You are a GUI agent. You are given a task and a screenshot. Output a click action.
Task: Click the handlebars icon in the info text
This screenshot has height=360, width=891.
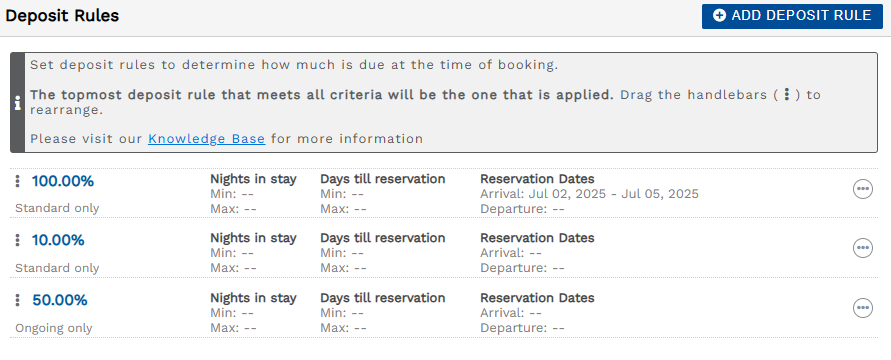786,94
